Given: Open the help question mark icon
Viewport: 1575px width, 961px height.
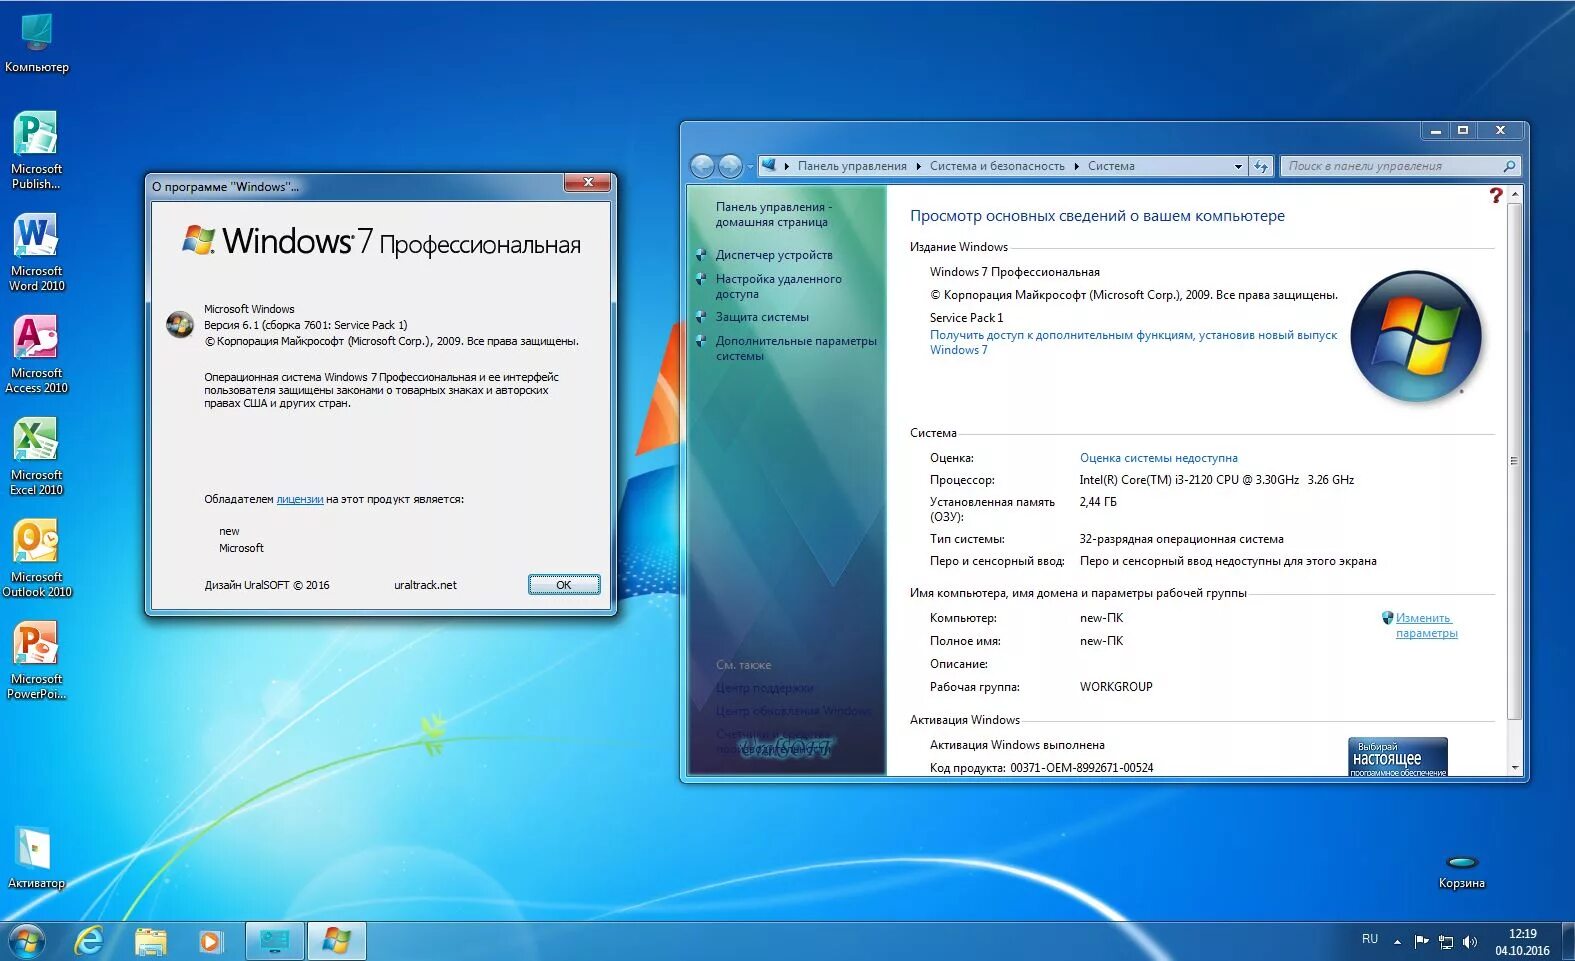Looking at the screenshot, I should tap(1496, 195).
